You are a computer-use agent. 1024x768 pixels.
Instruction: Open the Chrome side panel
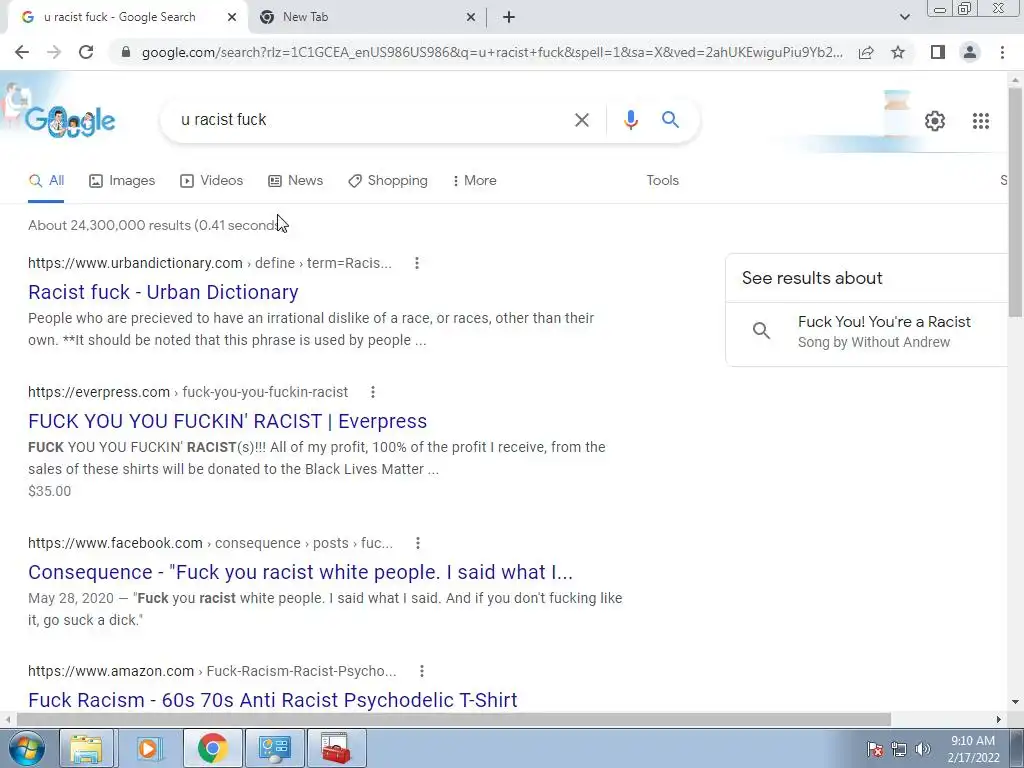[x=938, y=52]
